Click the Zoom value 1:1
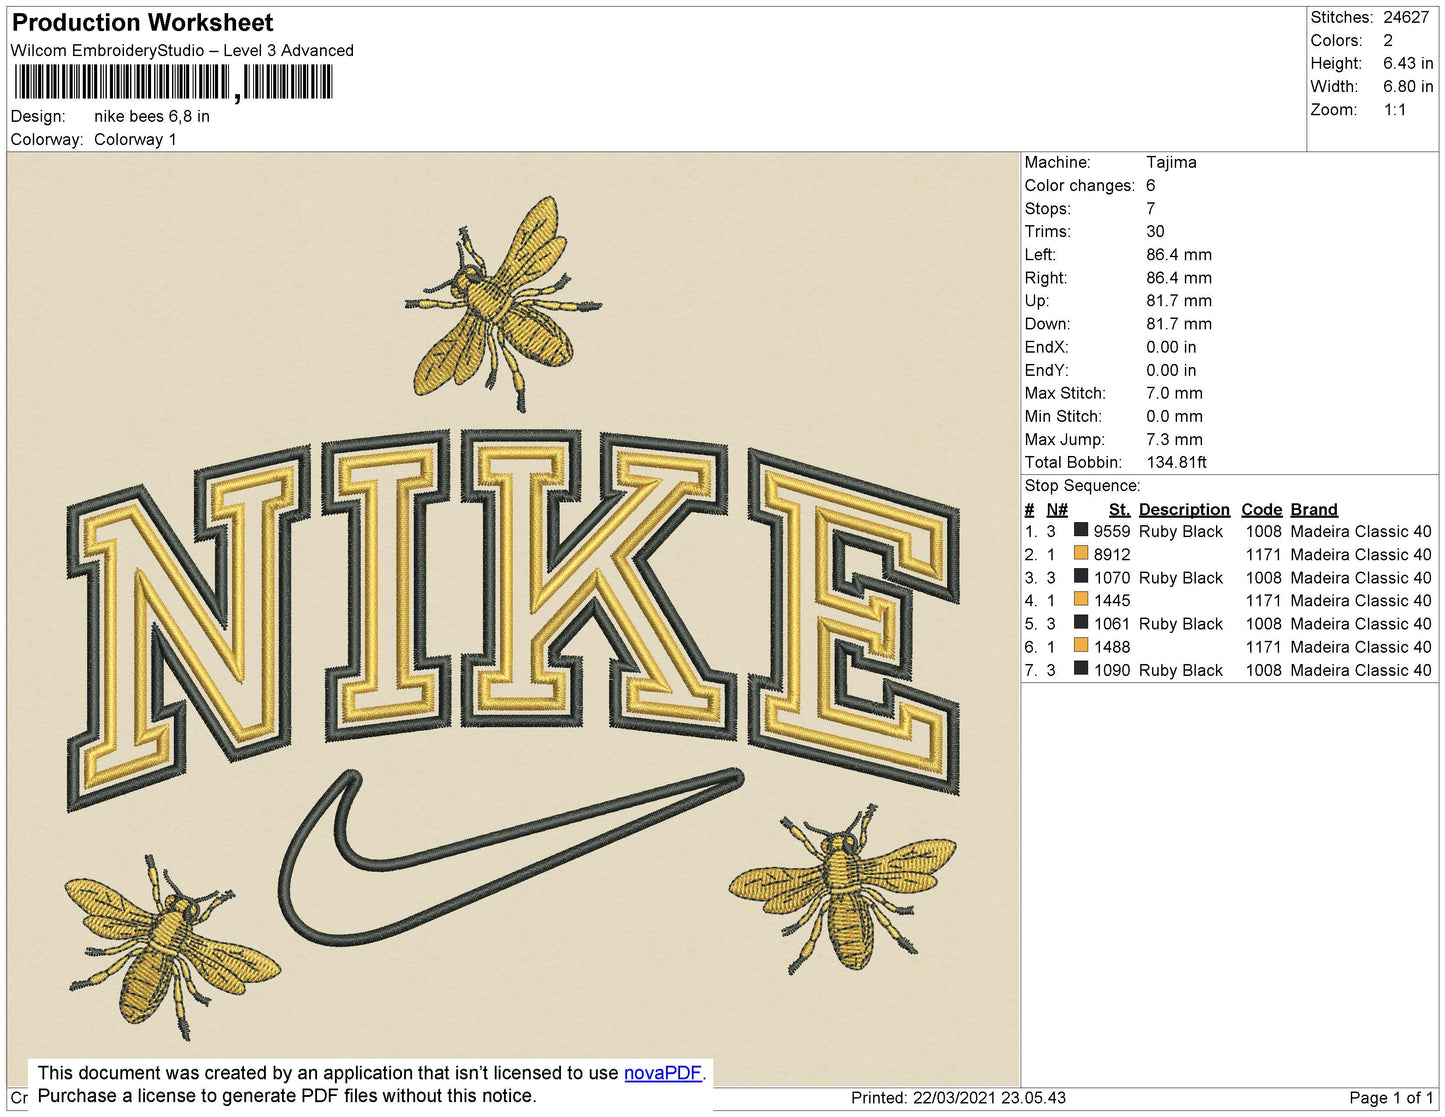 click(1395, 110)
